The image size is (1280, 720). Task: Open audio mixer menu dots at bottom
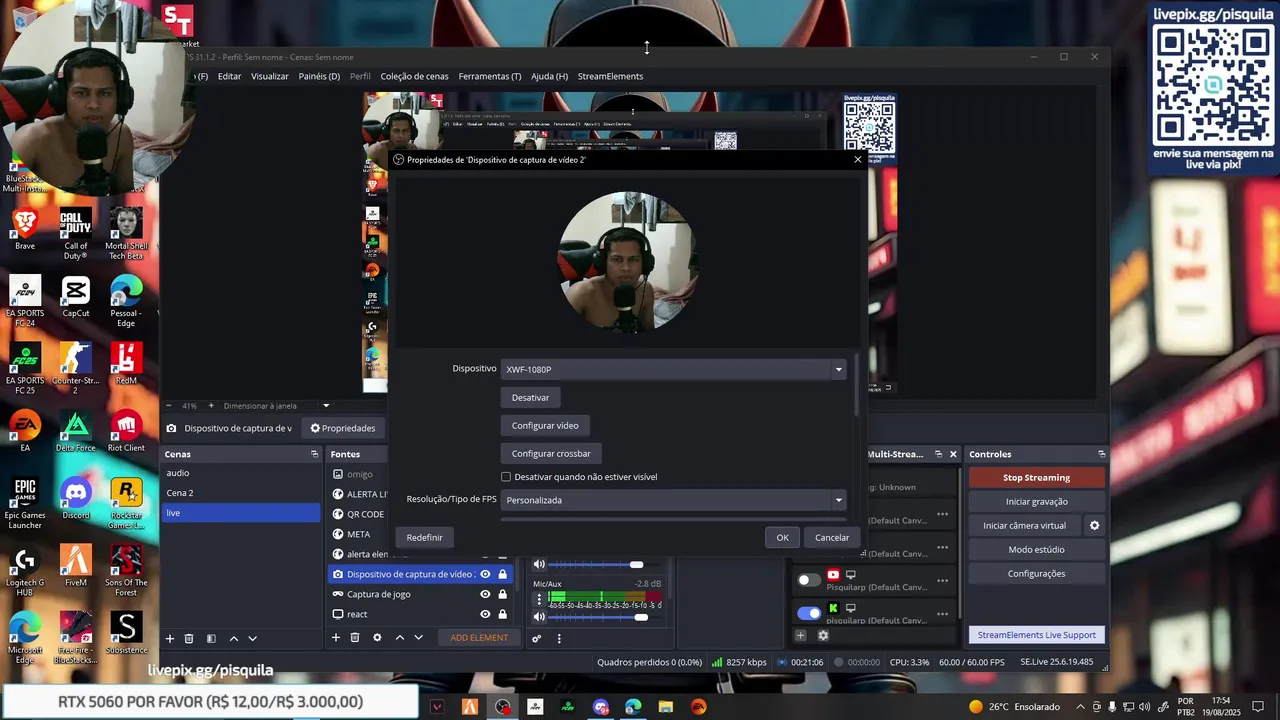tap(559, 638)
